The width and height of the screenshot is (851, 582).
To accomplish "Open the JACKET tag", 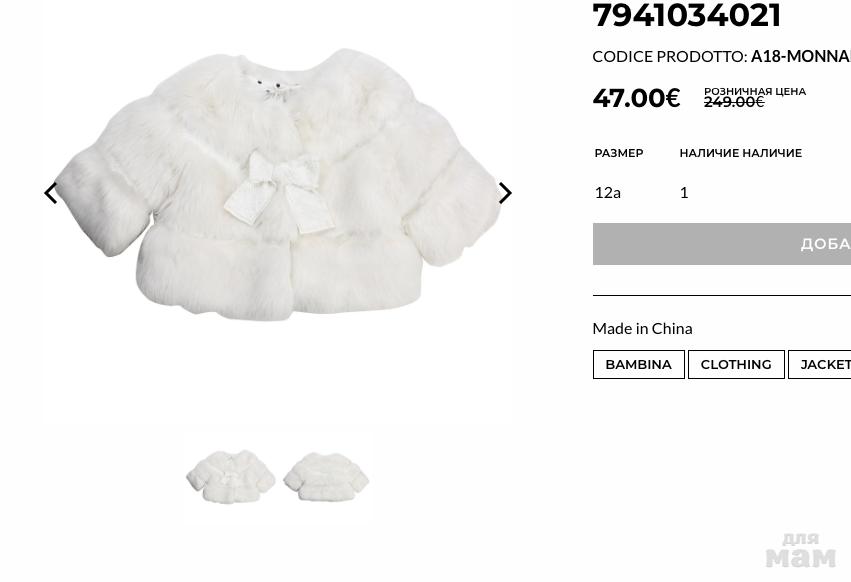I will (x=820, y=364).
